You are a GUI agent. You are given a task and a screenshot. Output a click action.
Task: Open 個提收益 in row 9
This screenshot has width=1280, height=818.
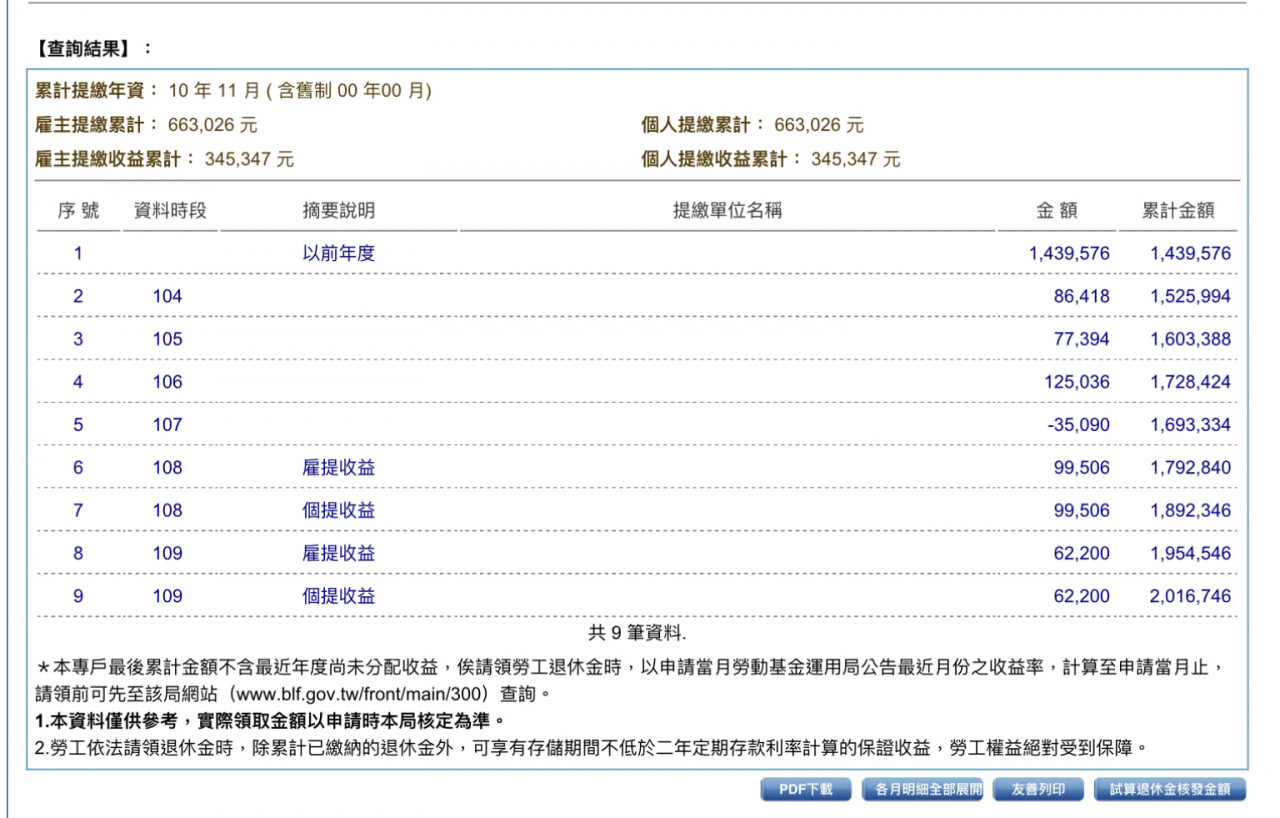coord(339,597)
